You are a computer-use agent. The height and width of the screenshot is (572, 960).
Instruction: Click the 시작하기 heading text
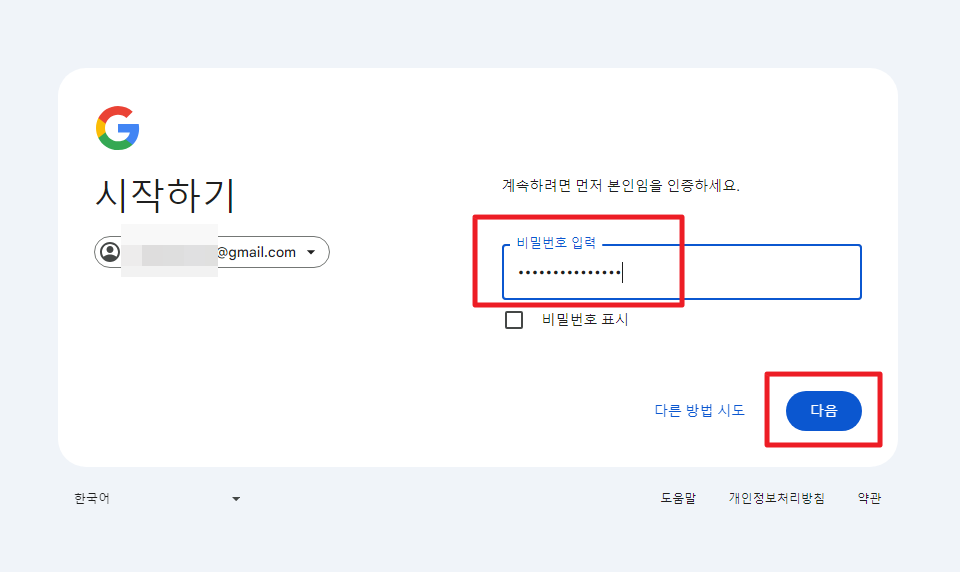[x=165, y=195]
